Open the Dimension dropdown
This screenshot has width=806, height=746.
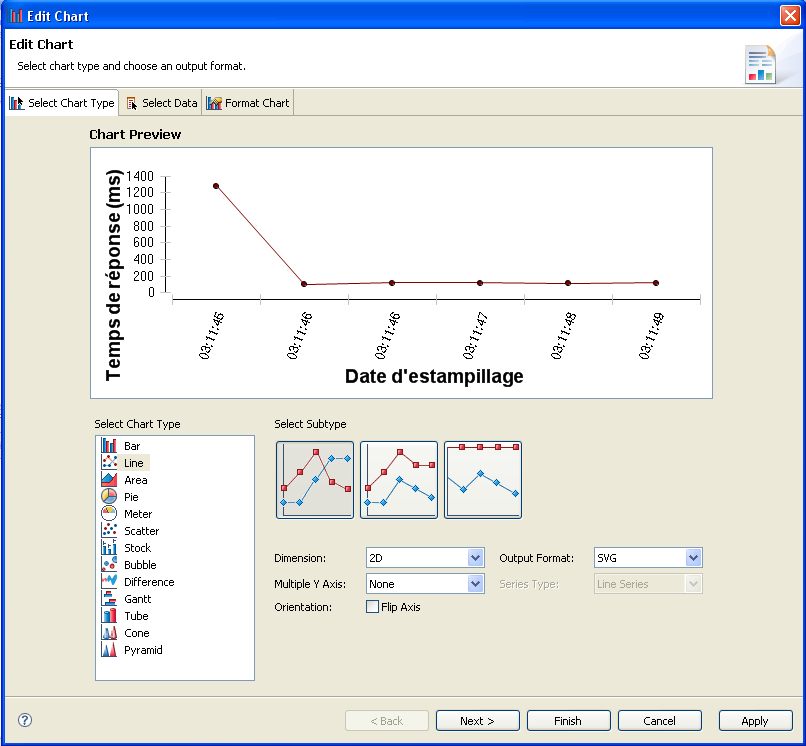point(424,557)
